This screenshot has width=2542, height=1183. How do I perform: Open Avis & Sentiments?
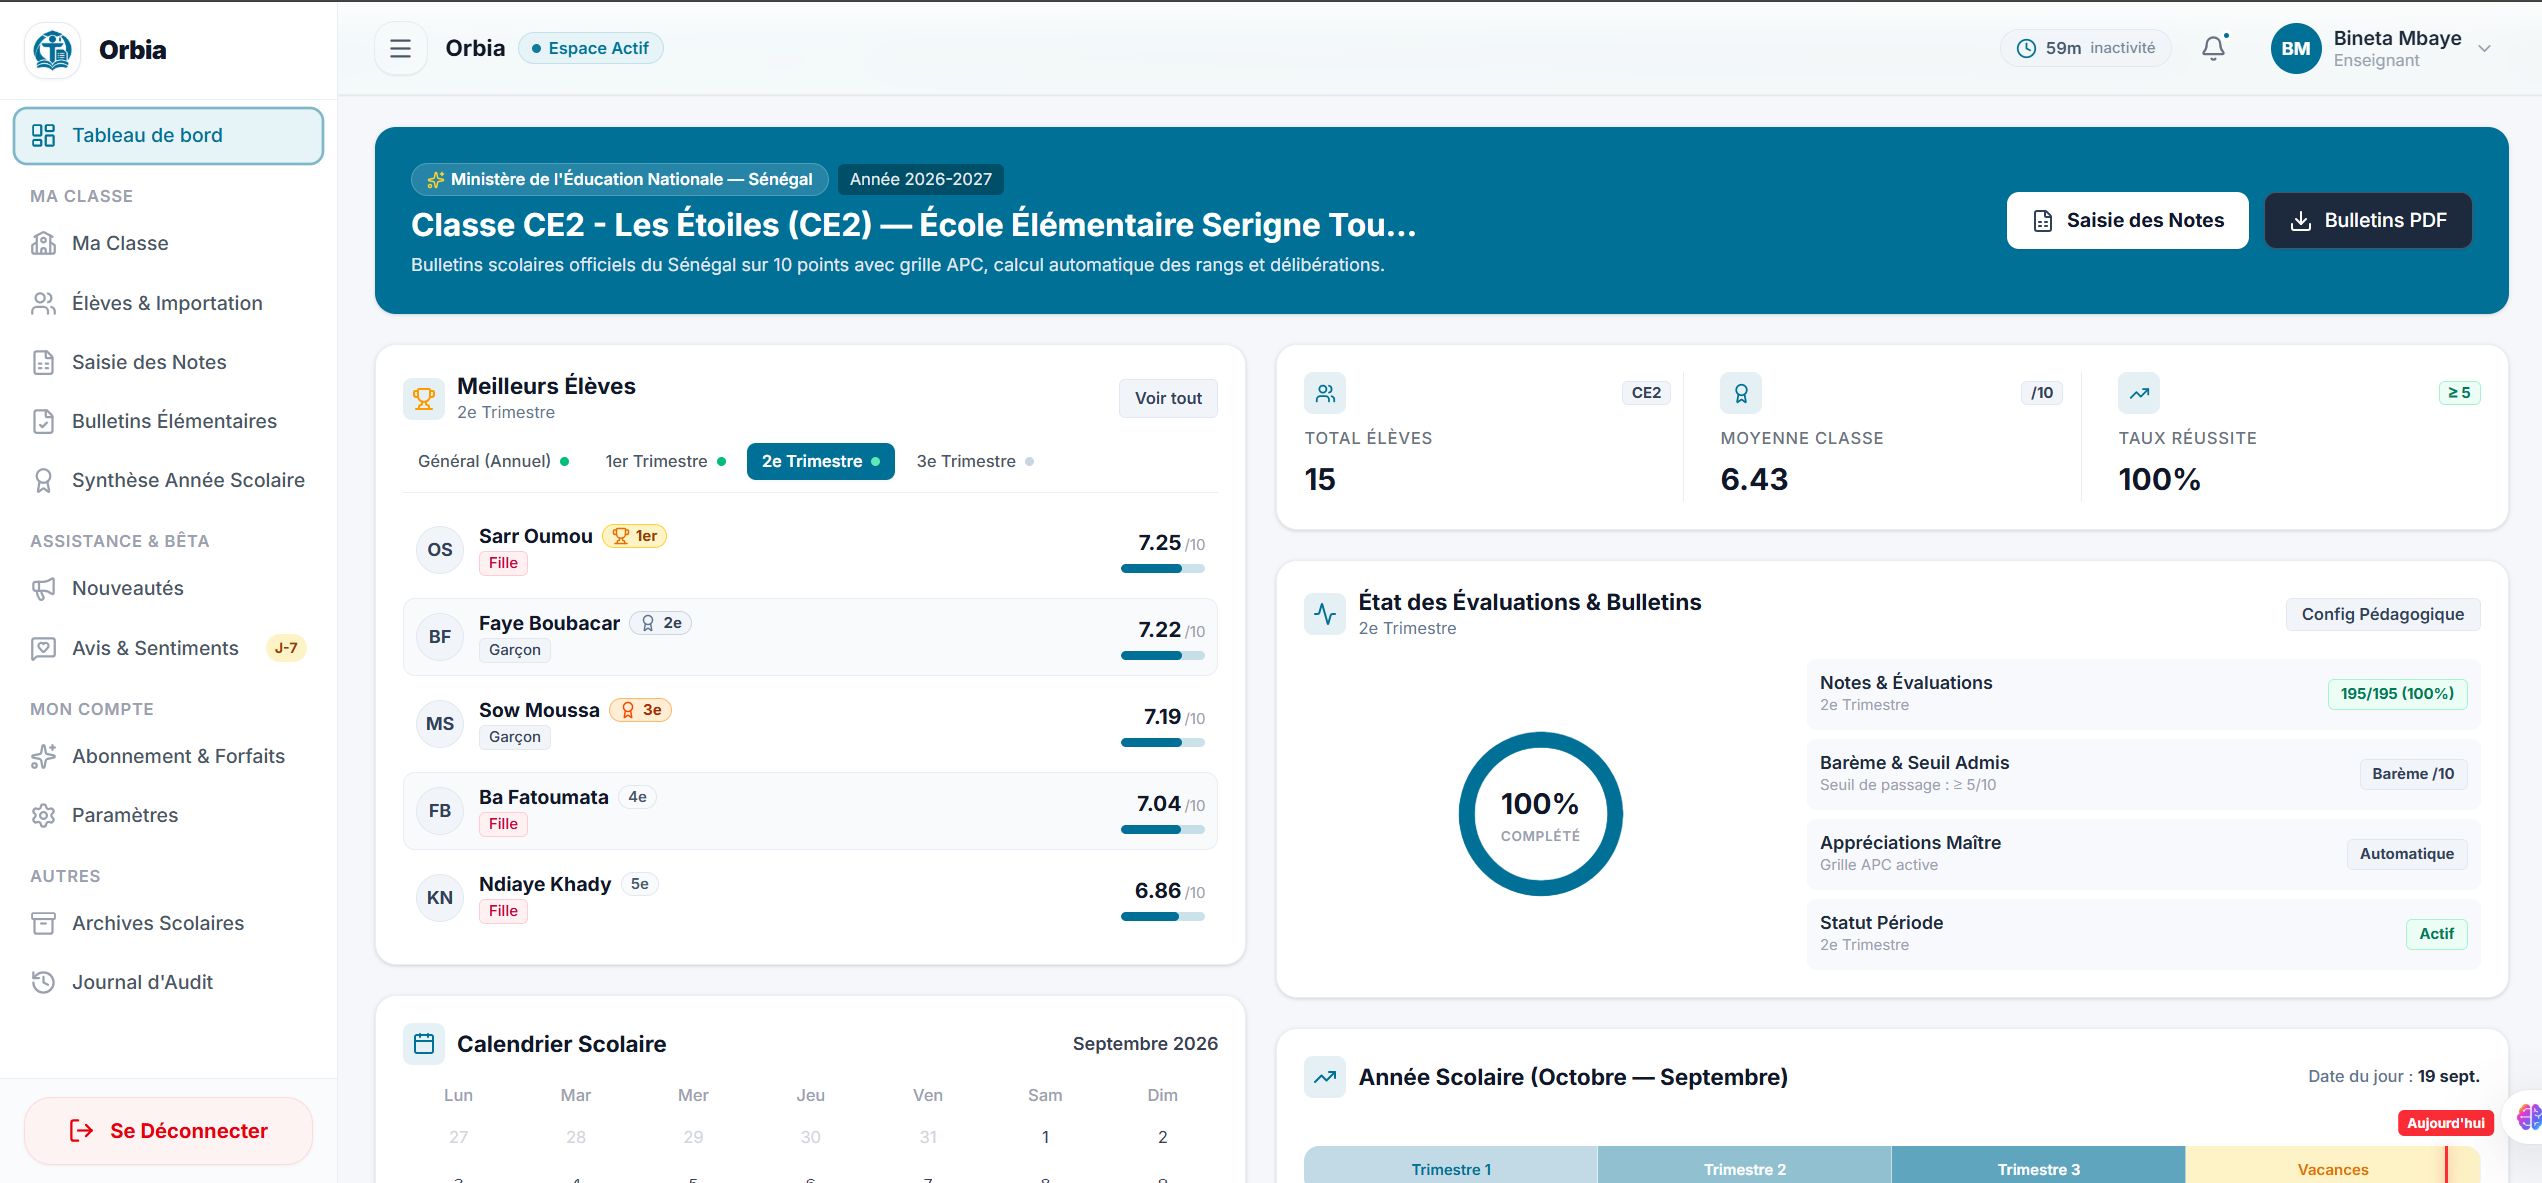(x=168, y=648)
